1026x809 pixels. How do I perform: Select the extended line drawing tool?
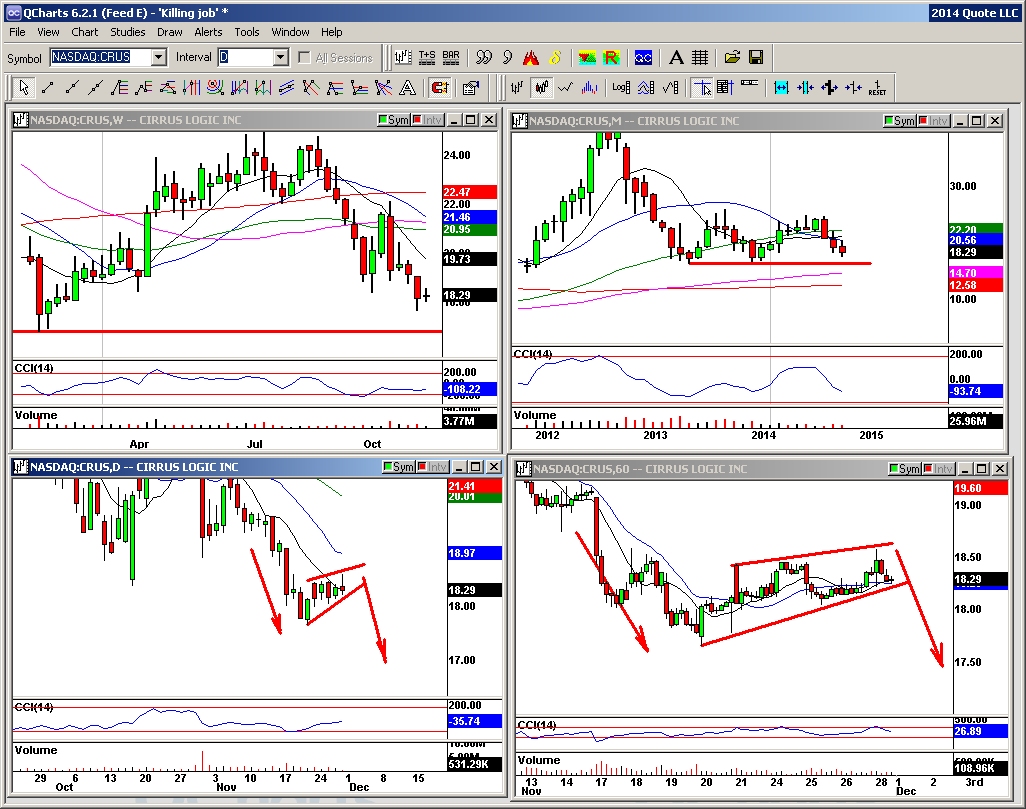click(x=96, y=87)
